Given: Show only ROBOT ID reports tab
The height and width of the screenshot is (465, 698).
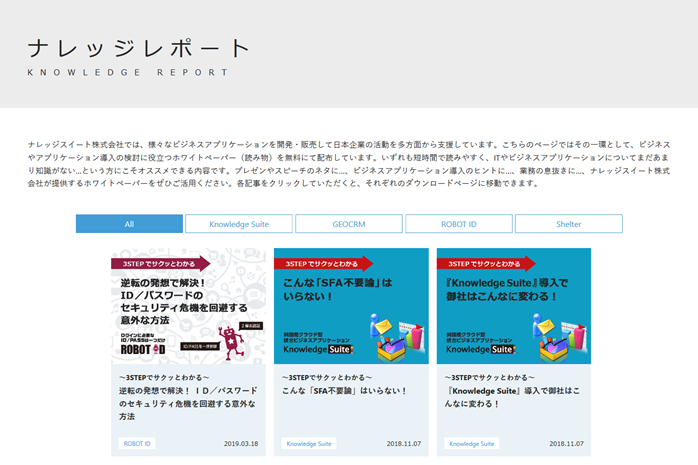Looking at the screenshot, I should 459,224.
